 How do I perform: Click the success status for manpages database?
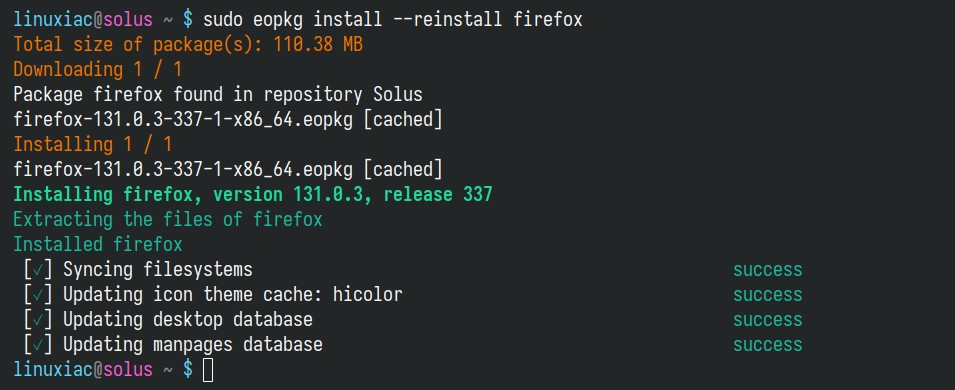pos(767,344)
